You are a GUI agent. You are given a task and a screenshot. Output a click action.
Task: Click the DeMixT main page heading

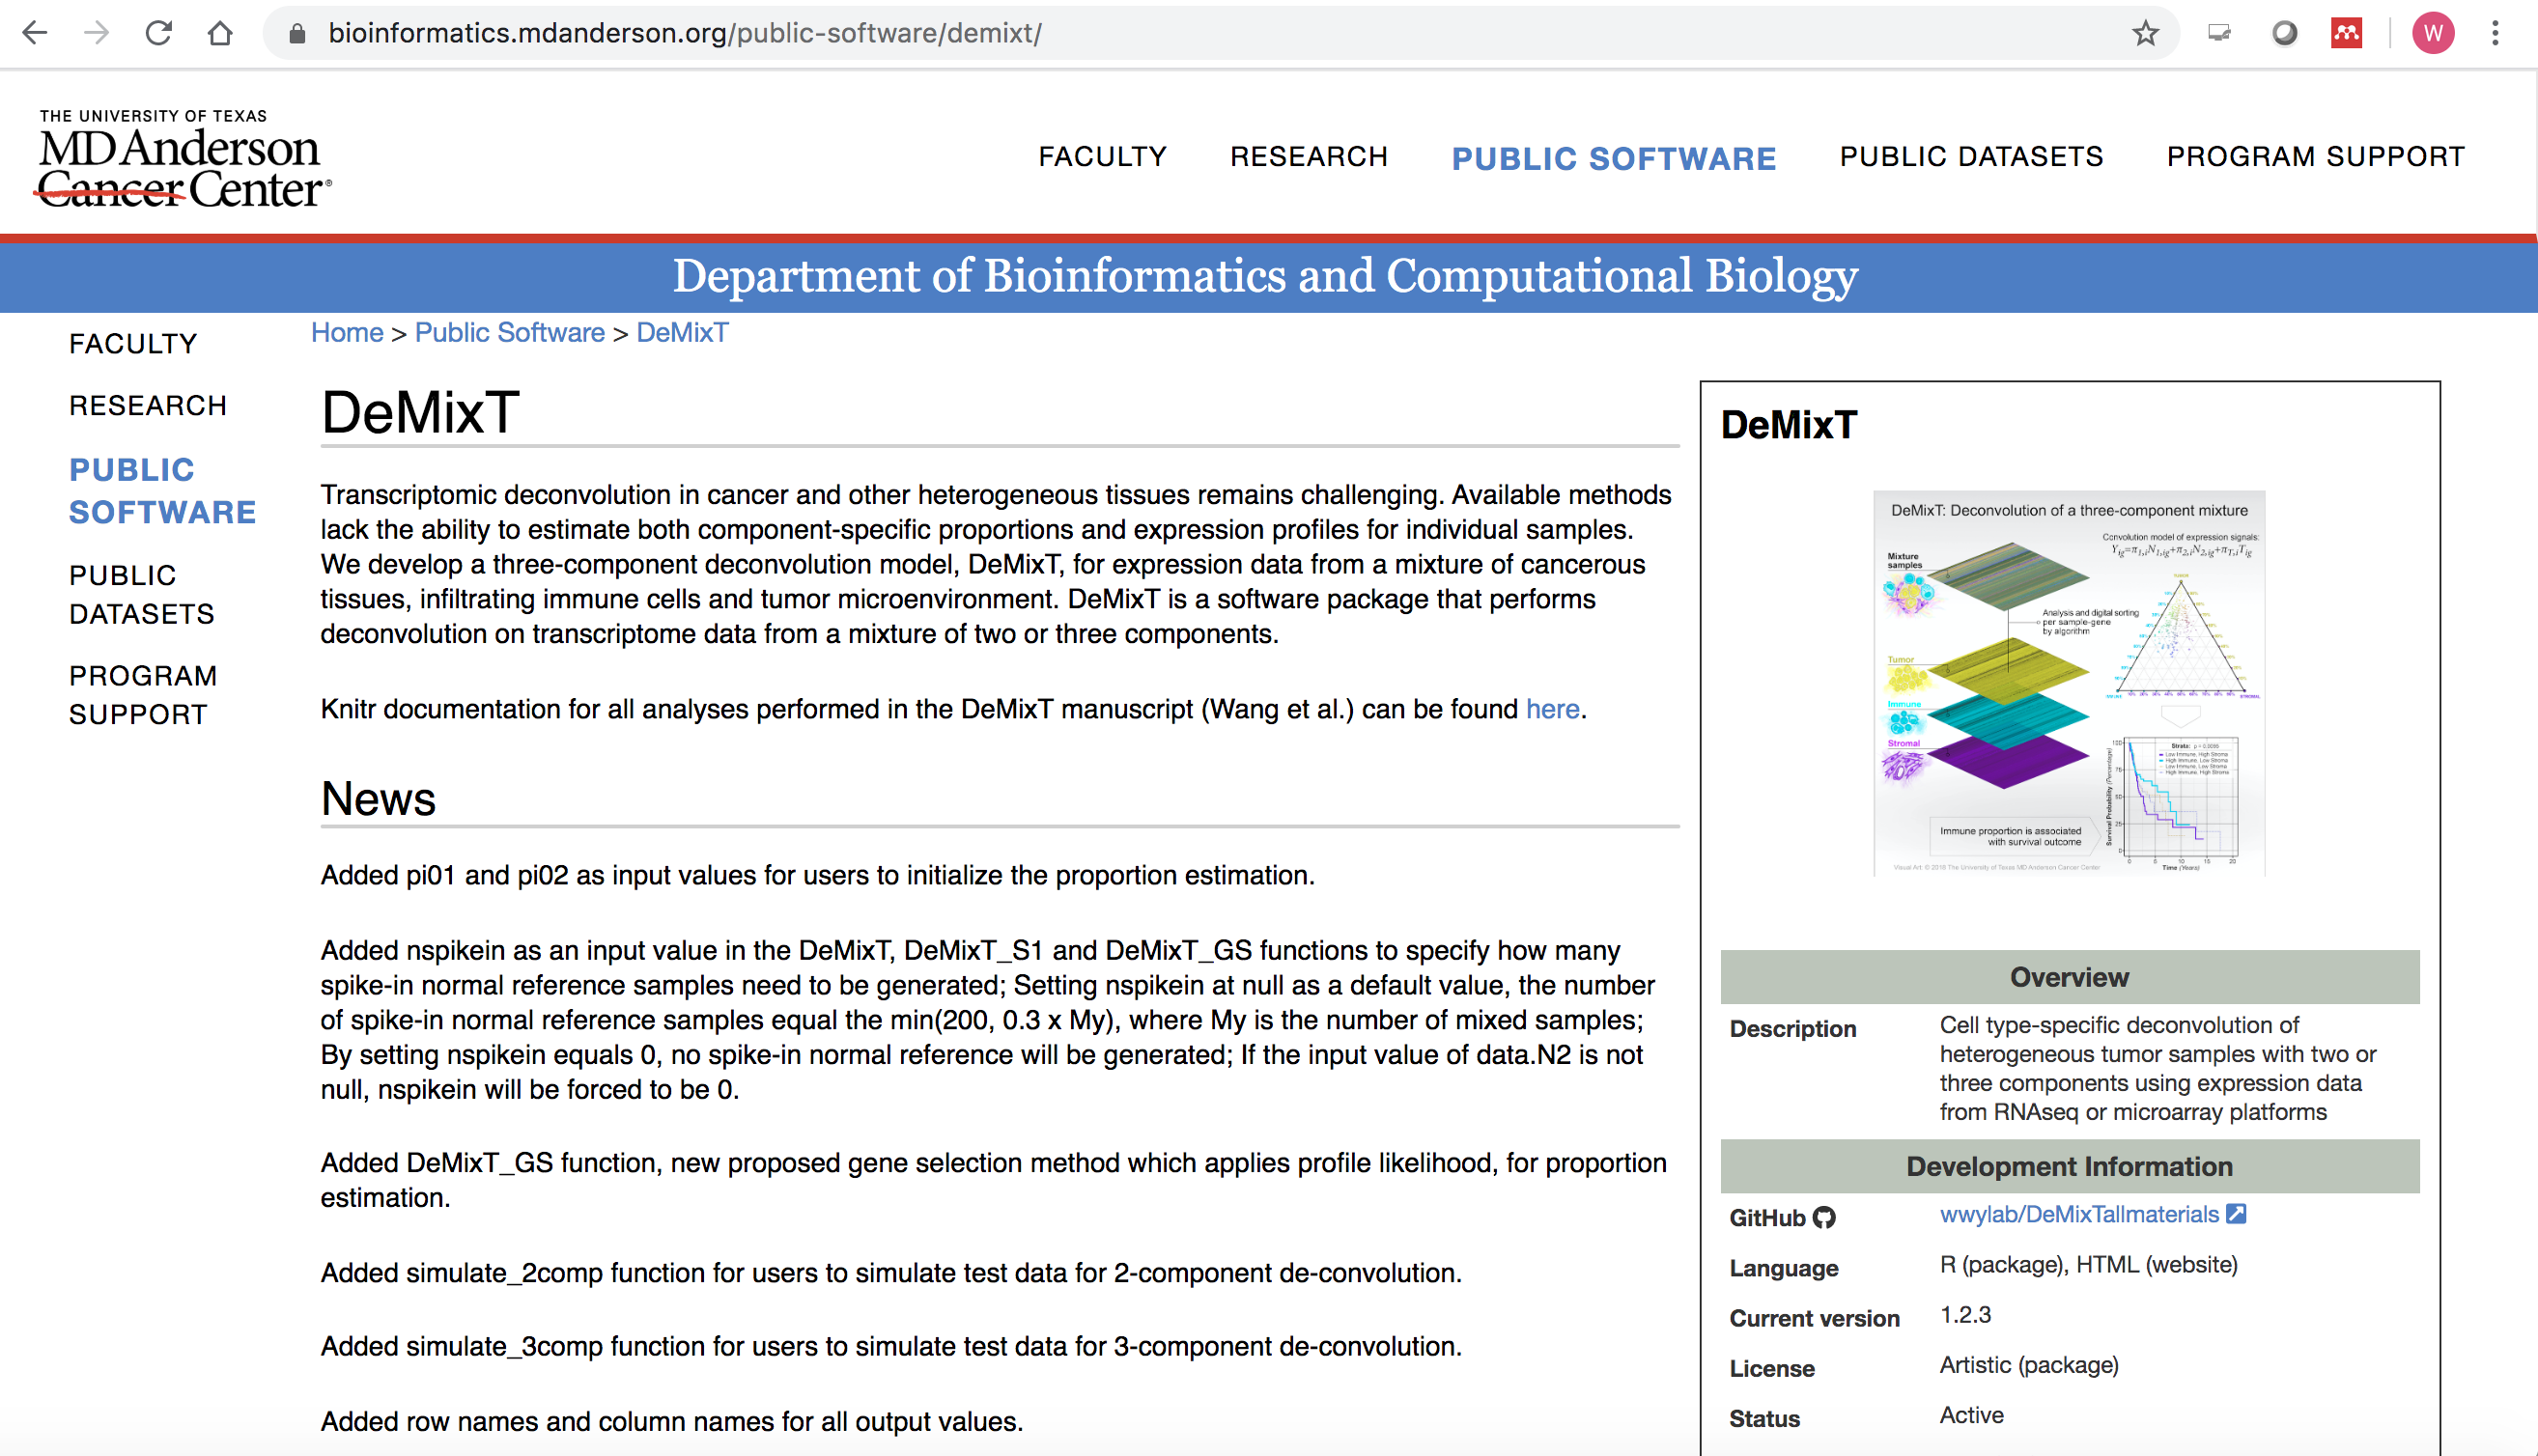click(x=420, y=412)
